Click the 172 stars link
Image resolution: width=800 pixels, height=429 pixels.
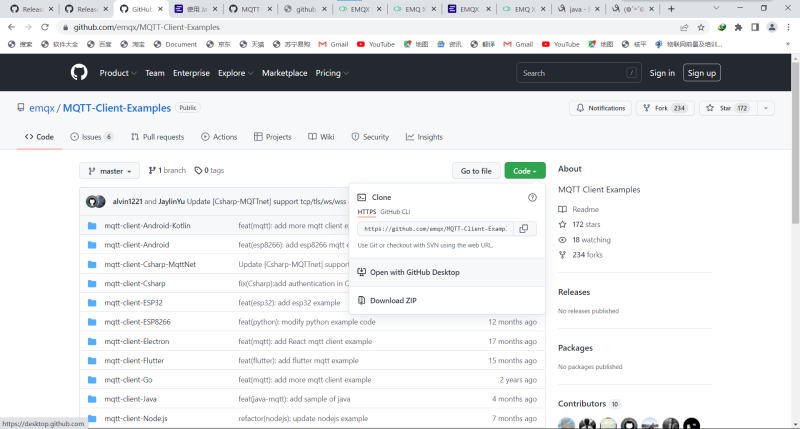(x=586, y=224)
